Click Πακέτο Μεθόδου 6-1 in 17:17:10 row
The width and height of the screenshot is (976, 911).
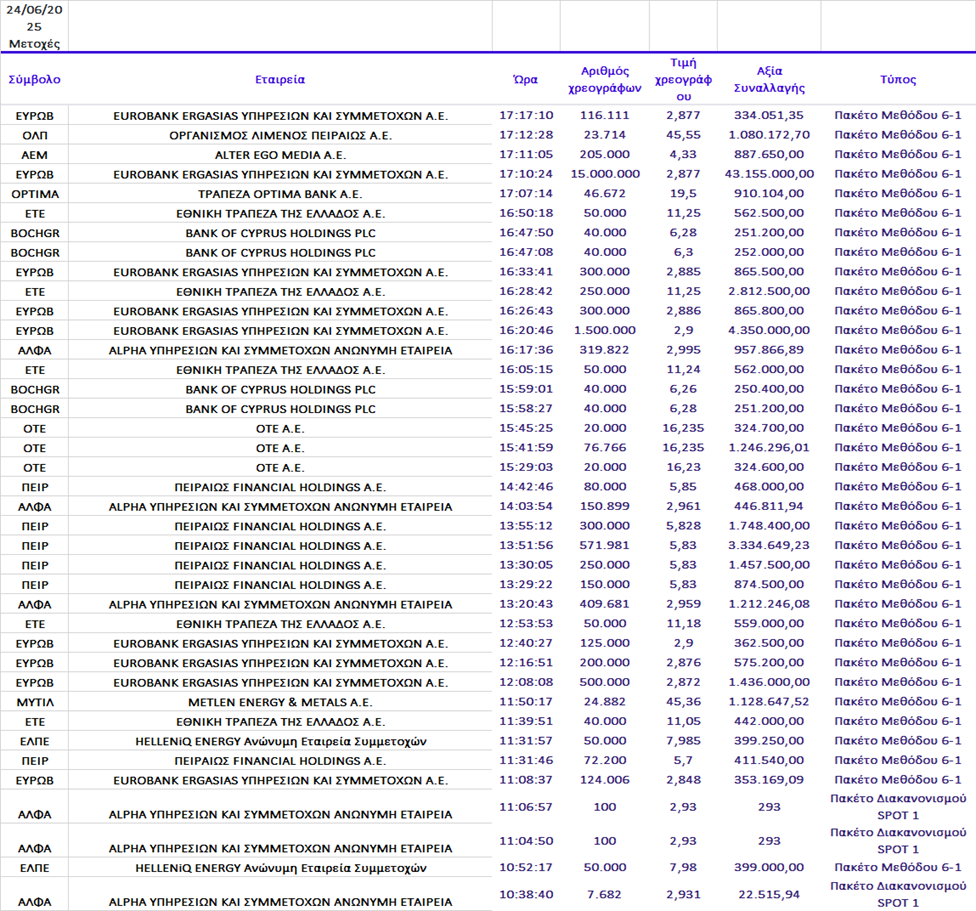coord(898,115)
